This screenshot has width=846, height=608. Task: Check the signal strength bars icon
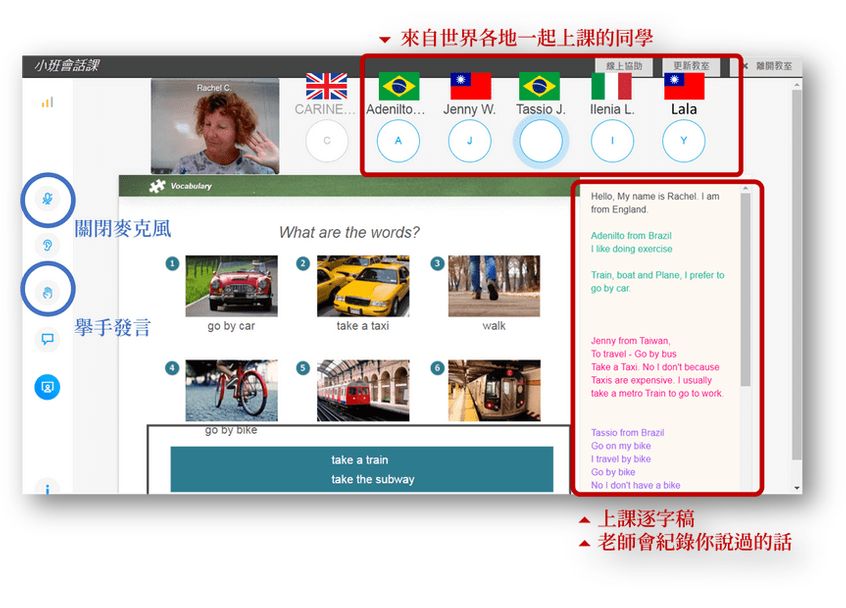click(47, 102)
